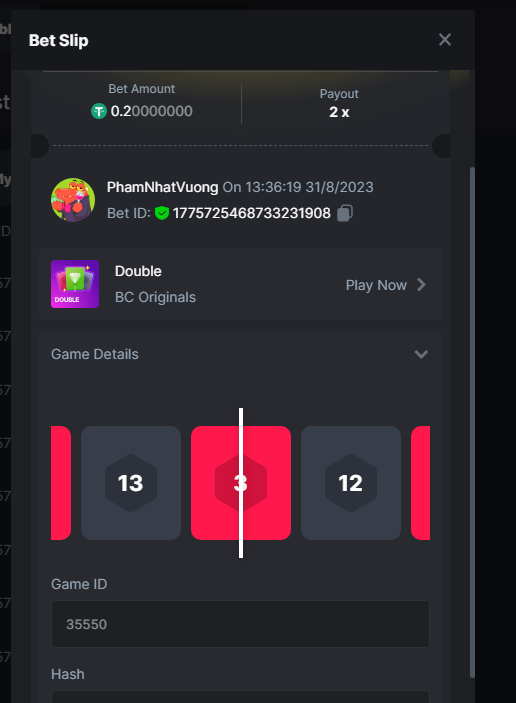The height and width of the screenshot is (703, 516).
Task: Select the gray tile numbered 12
Action: click(x=351, y=483)
